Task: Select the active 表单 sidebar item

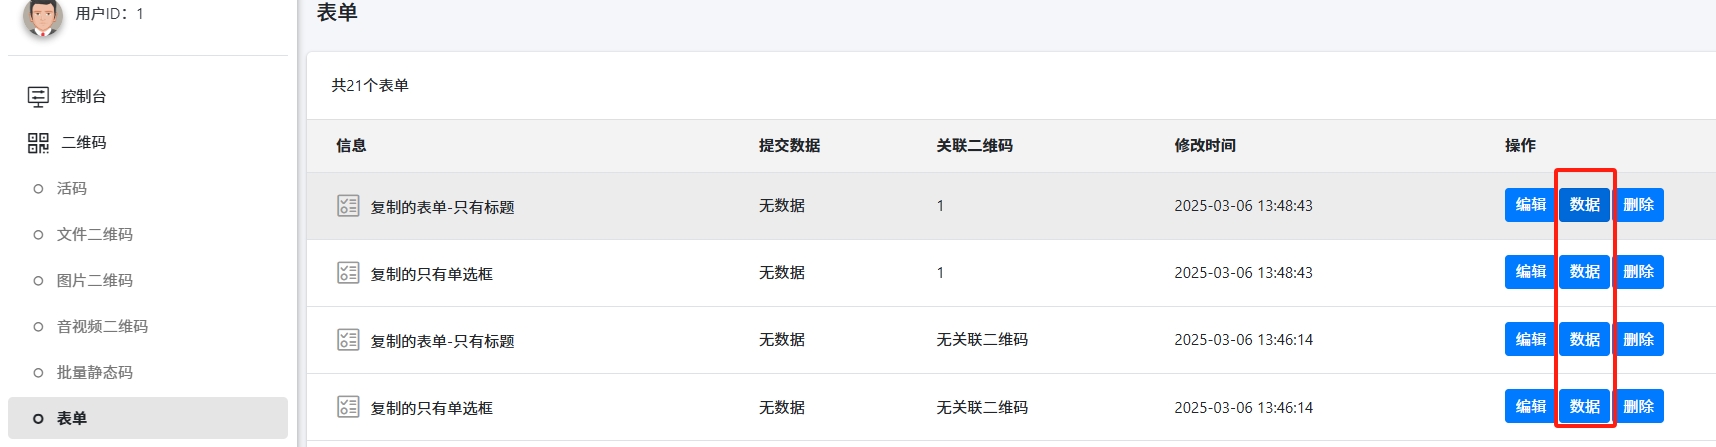Action: (72, 419)
